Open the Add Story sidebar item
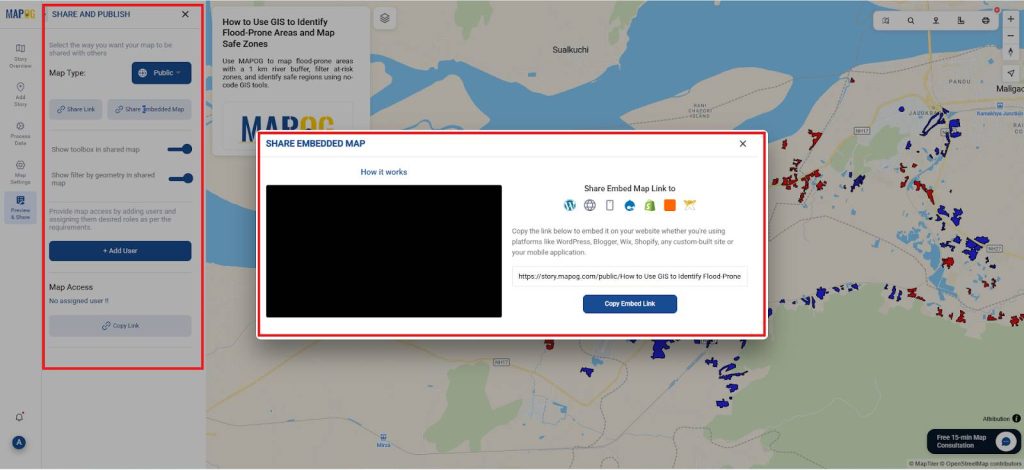Screen dimensions: 1024x470 click(20, 95)
